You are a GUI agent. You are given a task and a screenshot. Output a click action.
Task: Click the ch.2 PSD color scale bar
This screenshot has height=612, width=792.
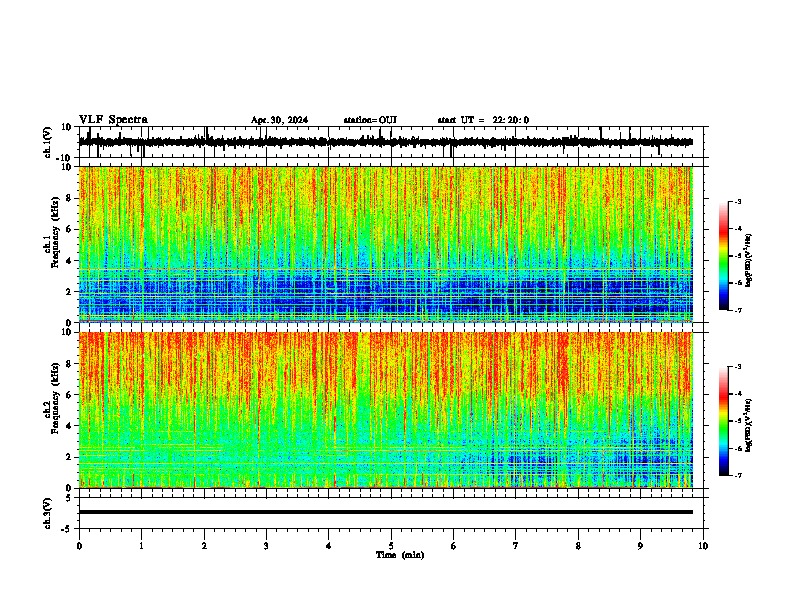tap(724, 421)
